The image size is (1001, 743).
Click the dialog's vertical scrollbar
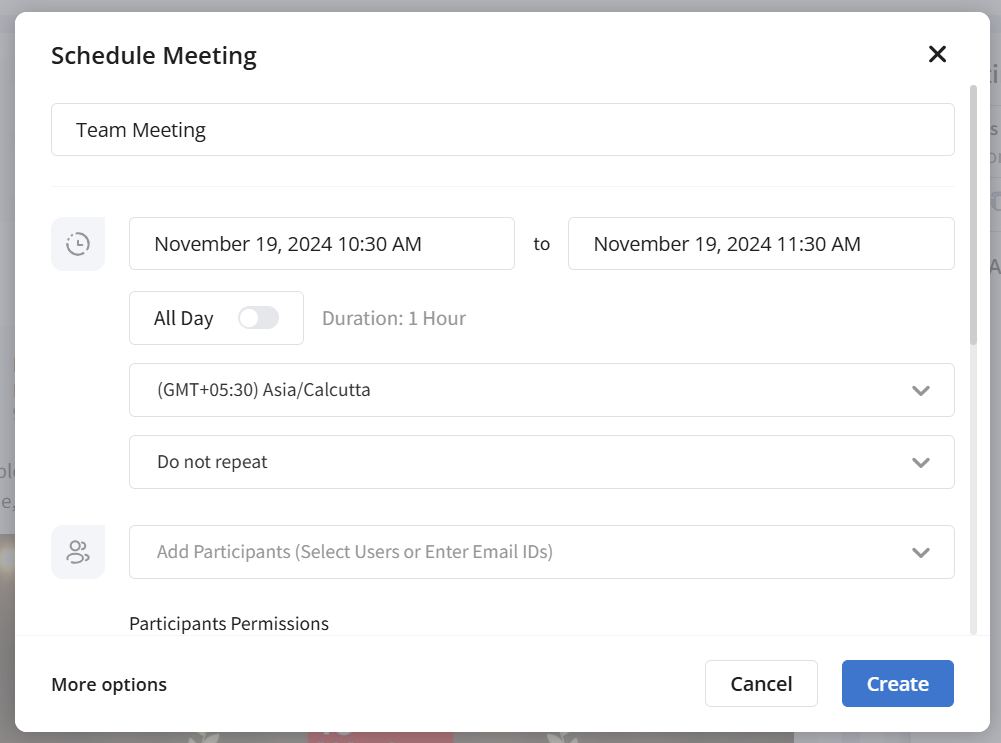click(x=973, y=215)
